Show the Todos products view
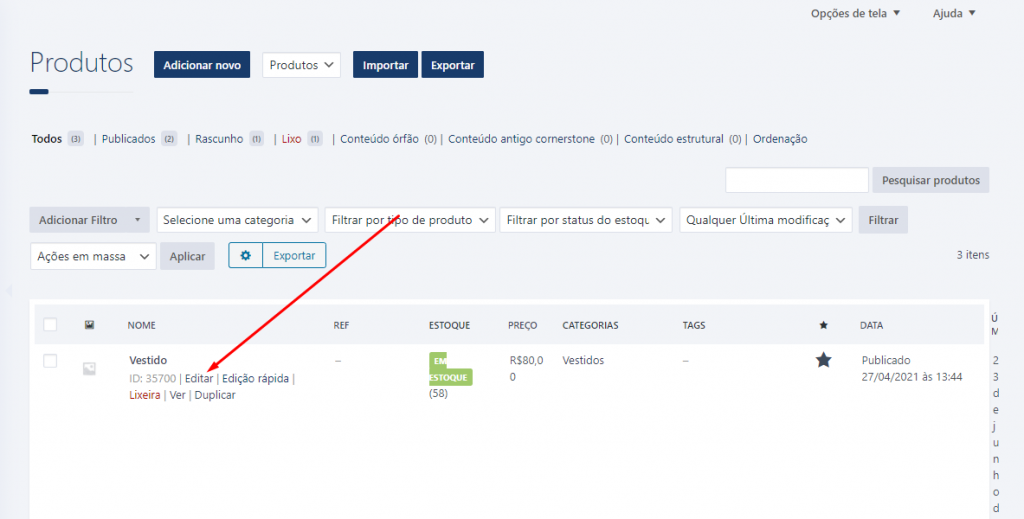Screen dimensions: 1024x519 pos(47,139)
